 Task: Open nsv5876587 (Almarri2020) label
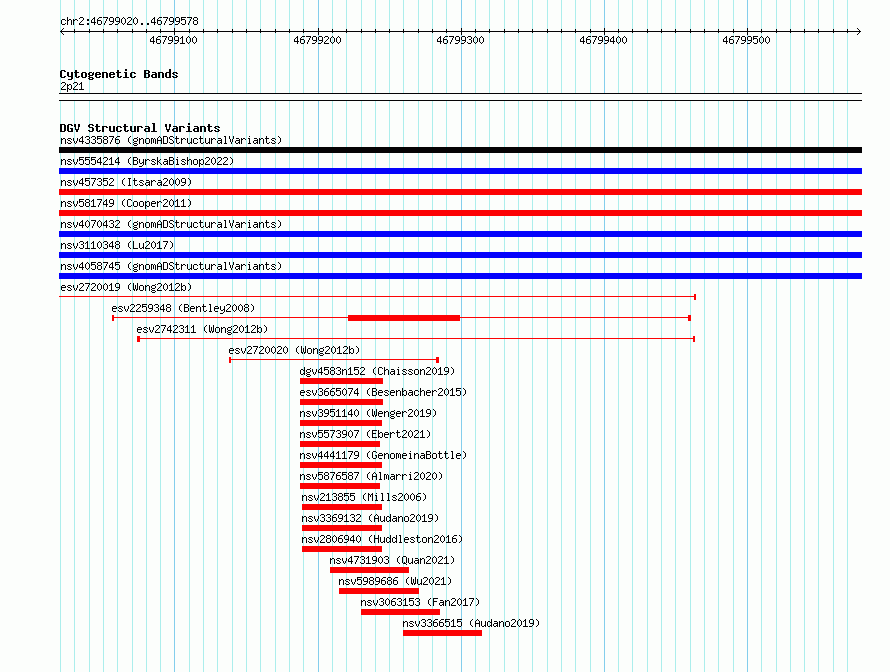(x=371, y=476)
